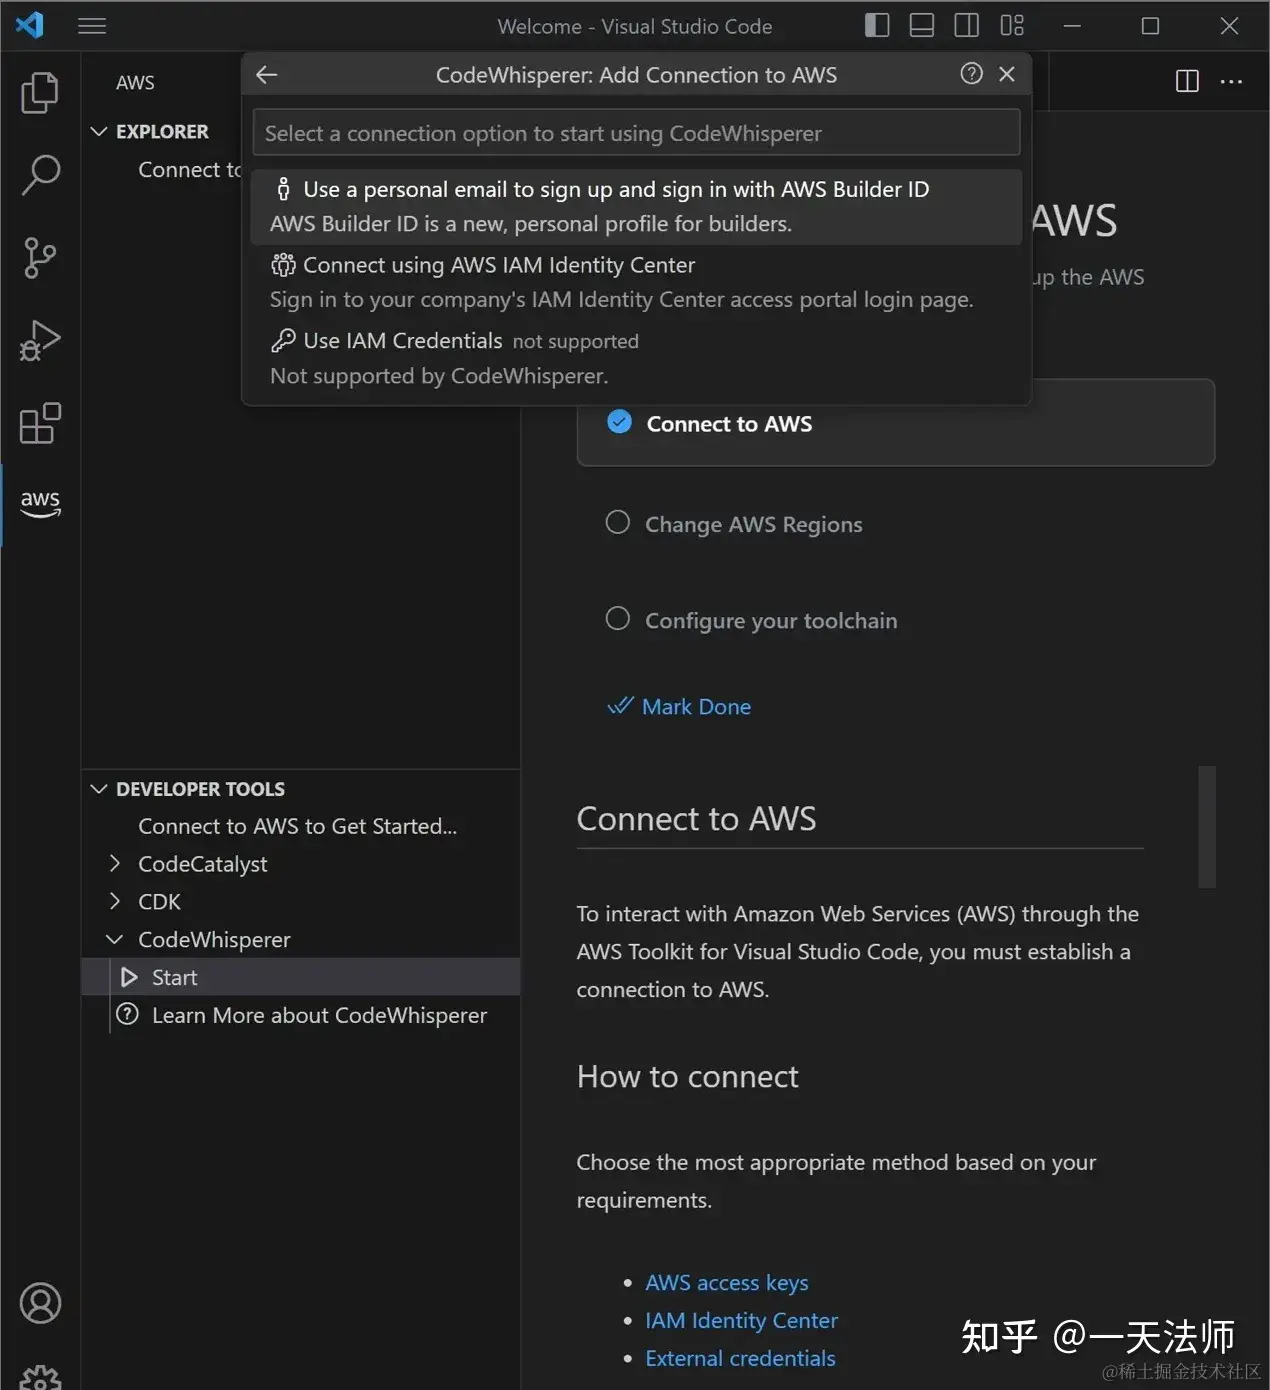
Task: Click the Builder ID person icon
Action: click(x=283, y=189)
